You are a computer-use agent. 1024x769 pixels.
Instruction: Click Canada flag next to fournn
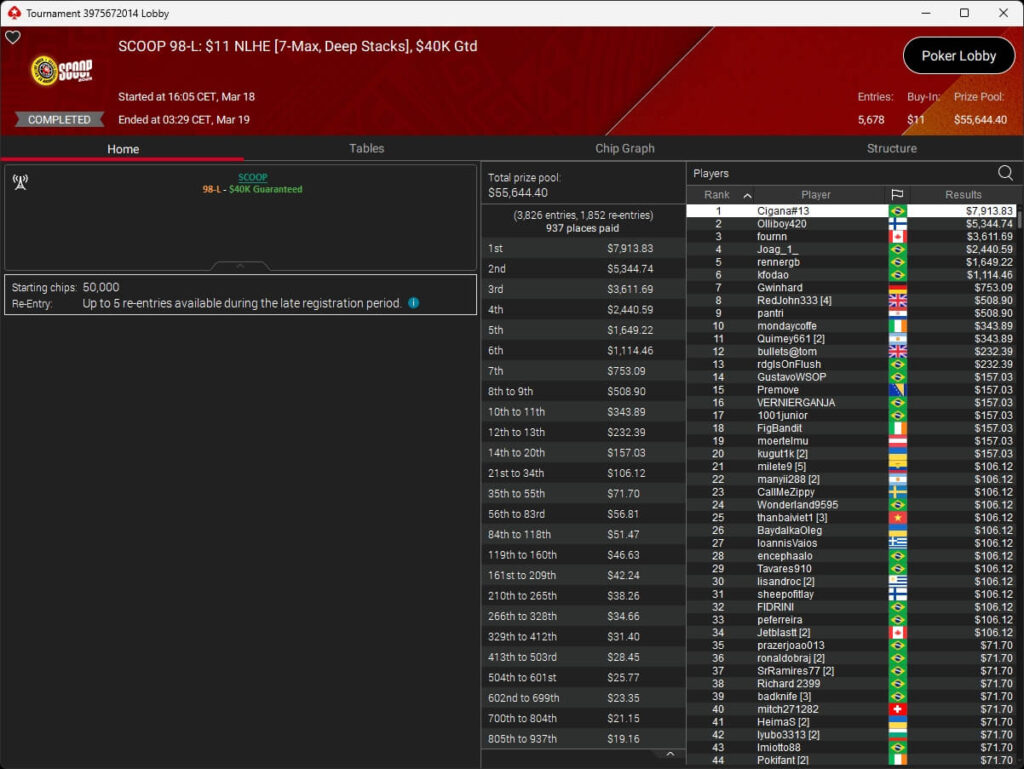click(897, 237)
